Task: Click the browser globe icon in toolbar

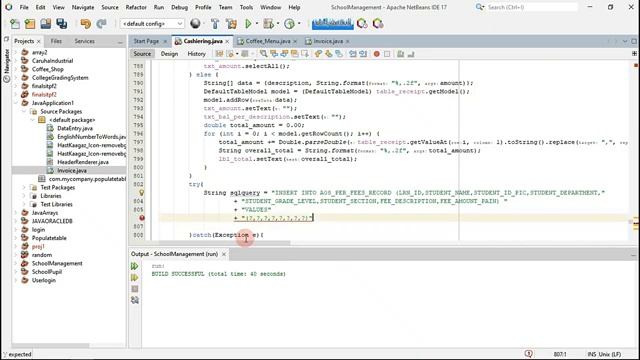Action: pyautogui.click(x=196, y=24)
